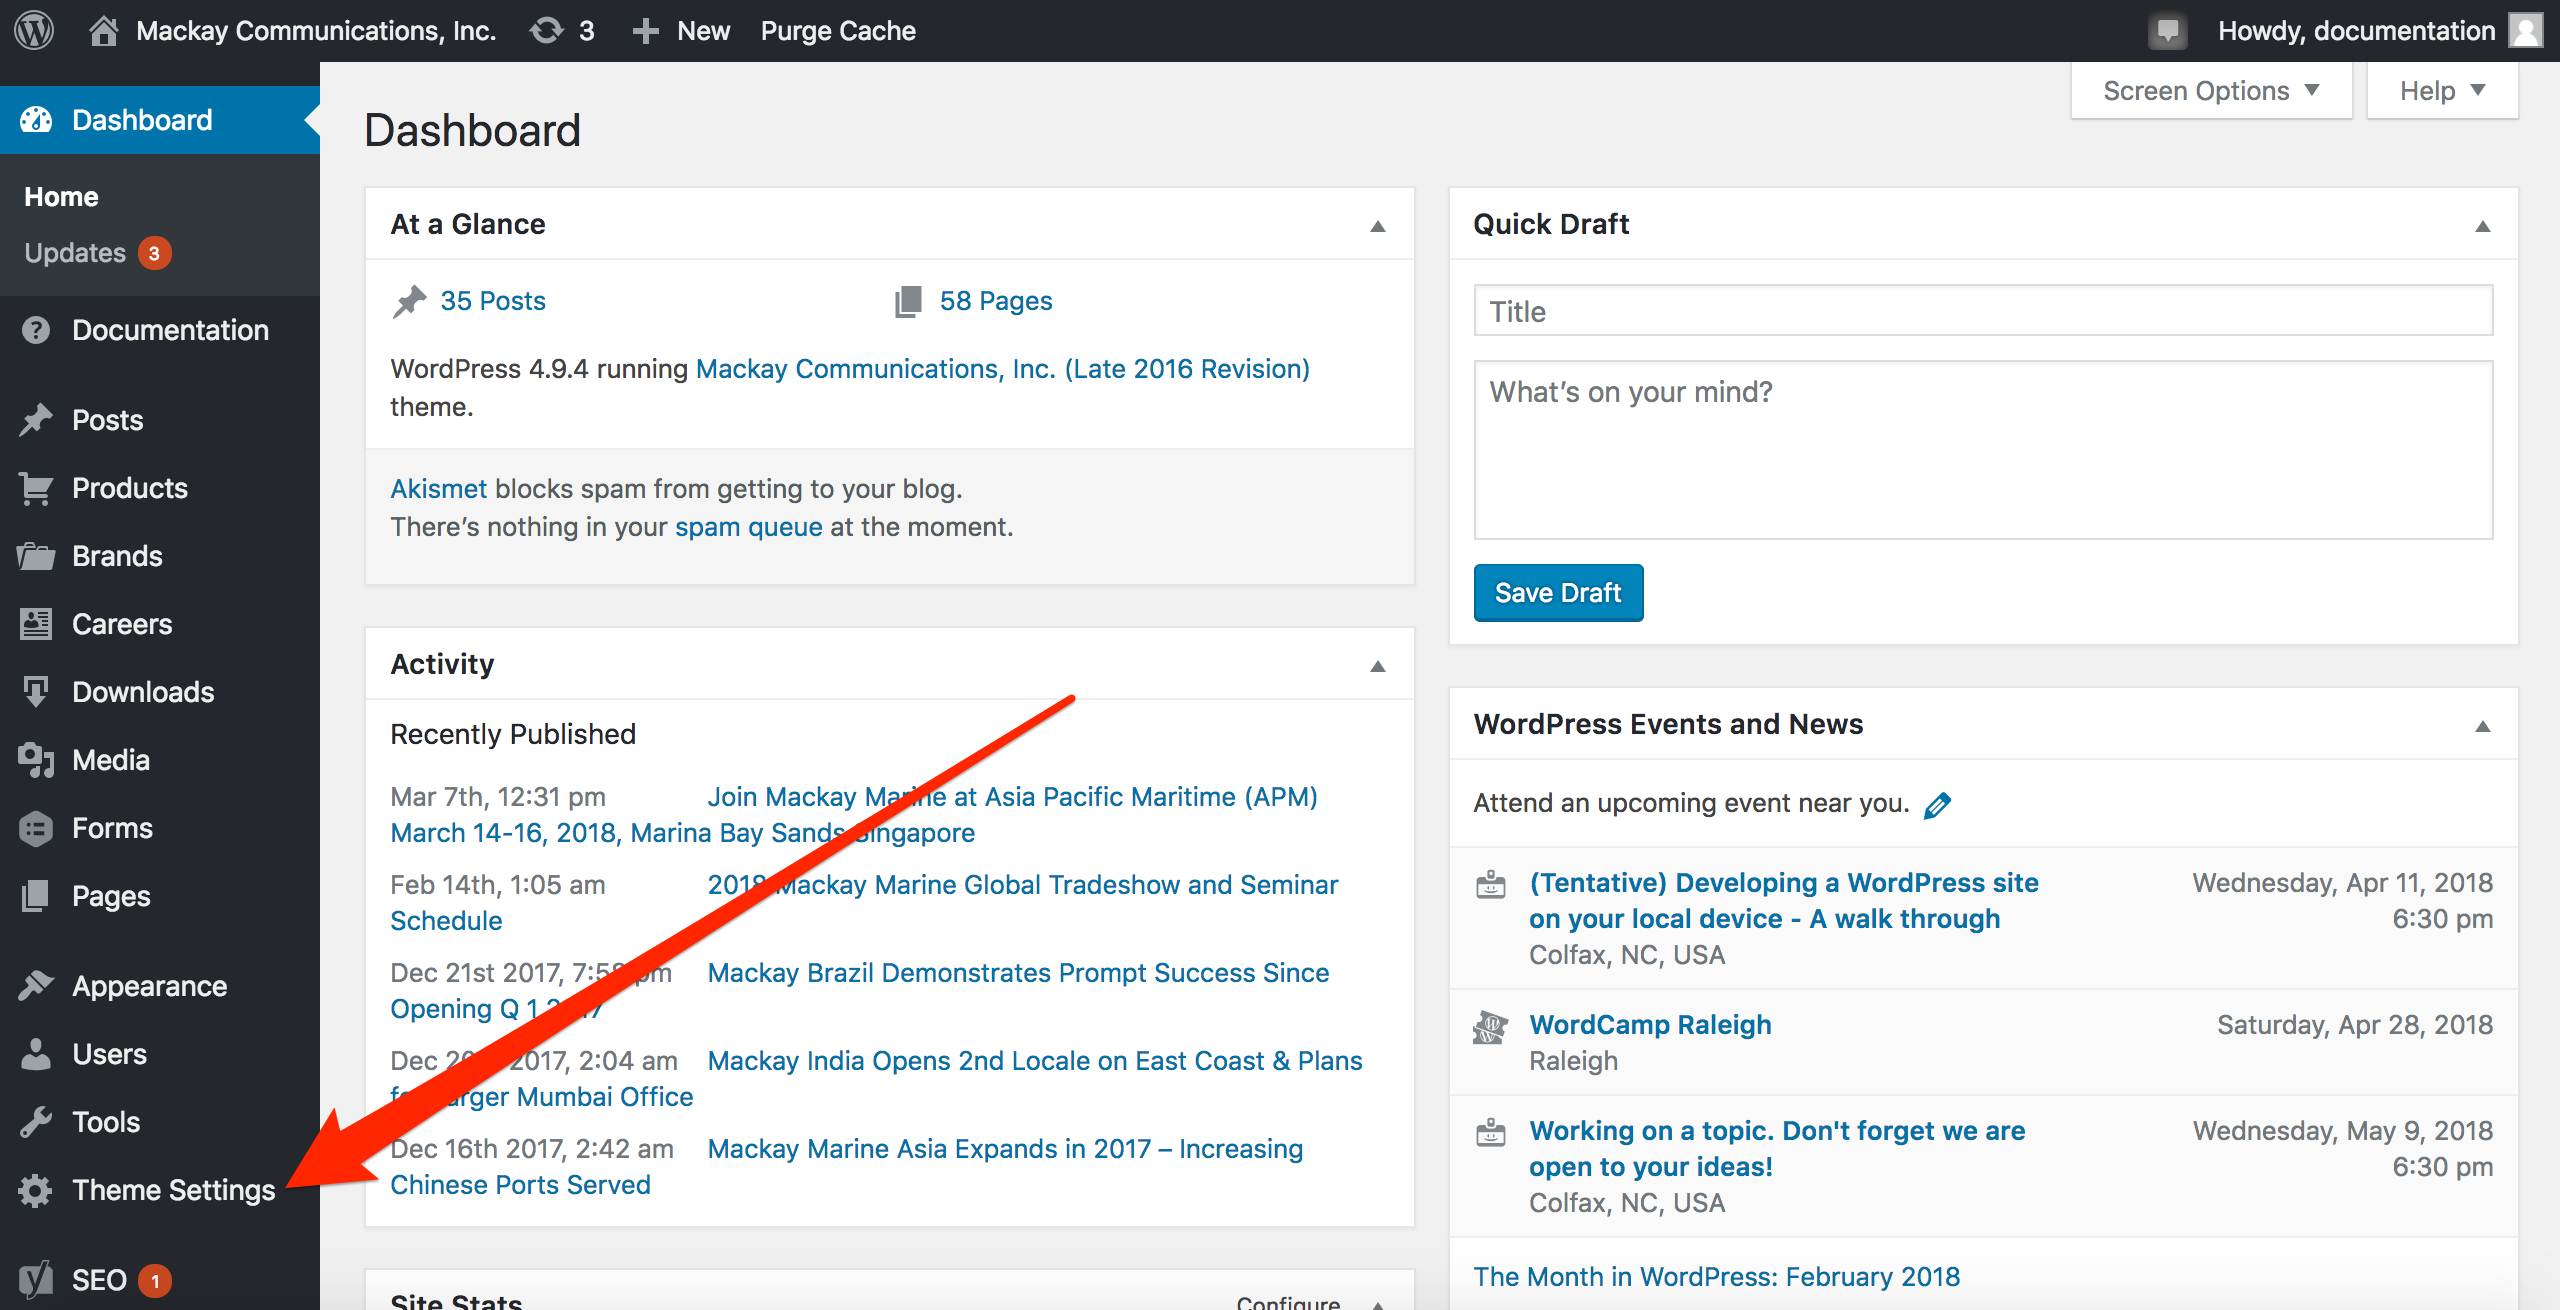
Task: Click the Products shopping cart icon
Action: (36, 488)
